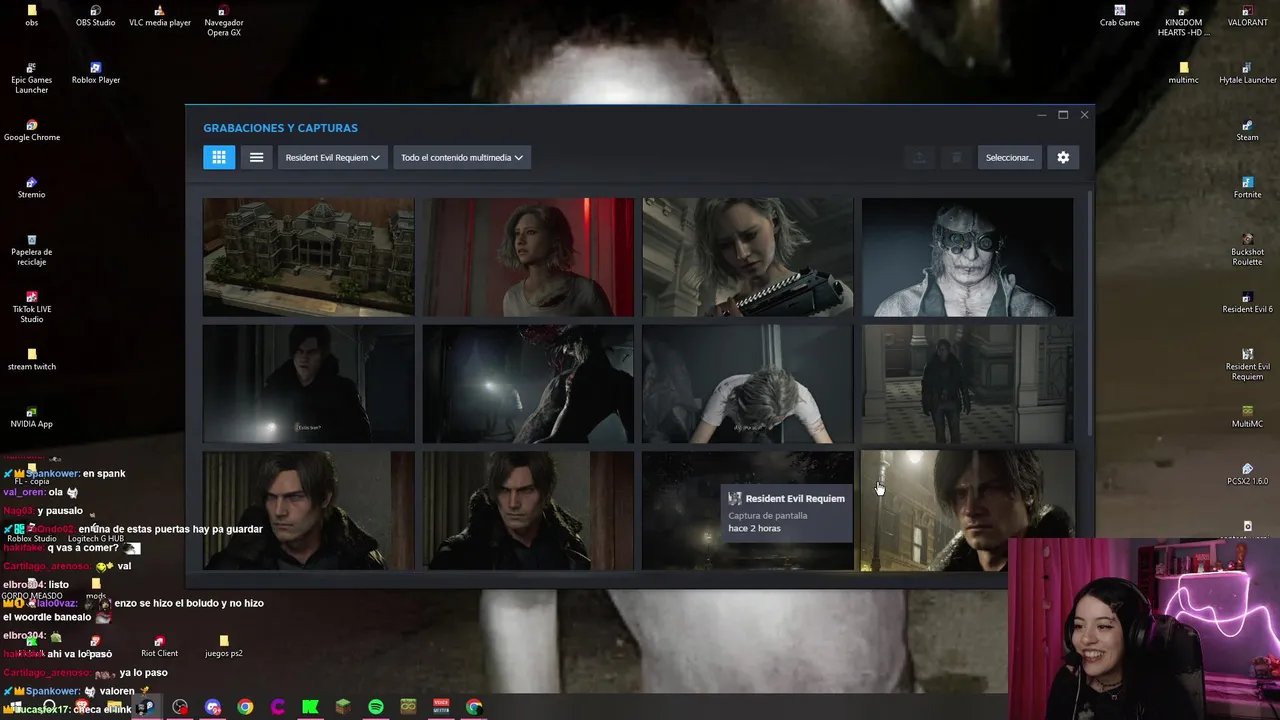Open Roblox Player desktop icon
The width and height of the screenshot is (1280, 720).
[x=96, y=73]
